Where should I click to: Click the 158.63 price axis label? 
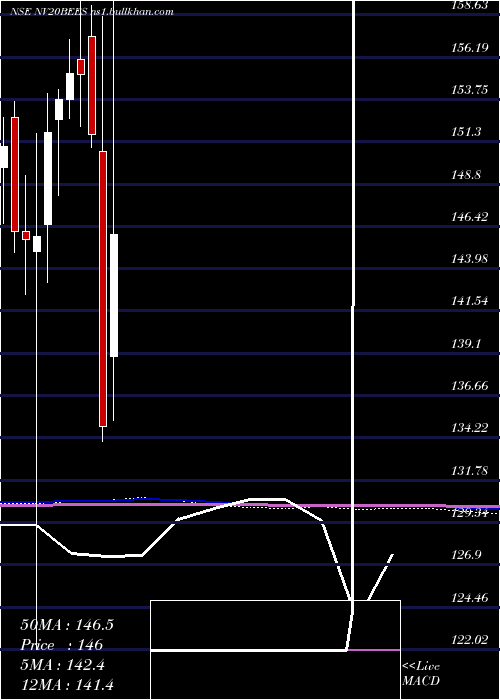coord(470,5)
